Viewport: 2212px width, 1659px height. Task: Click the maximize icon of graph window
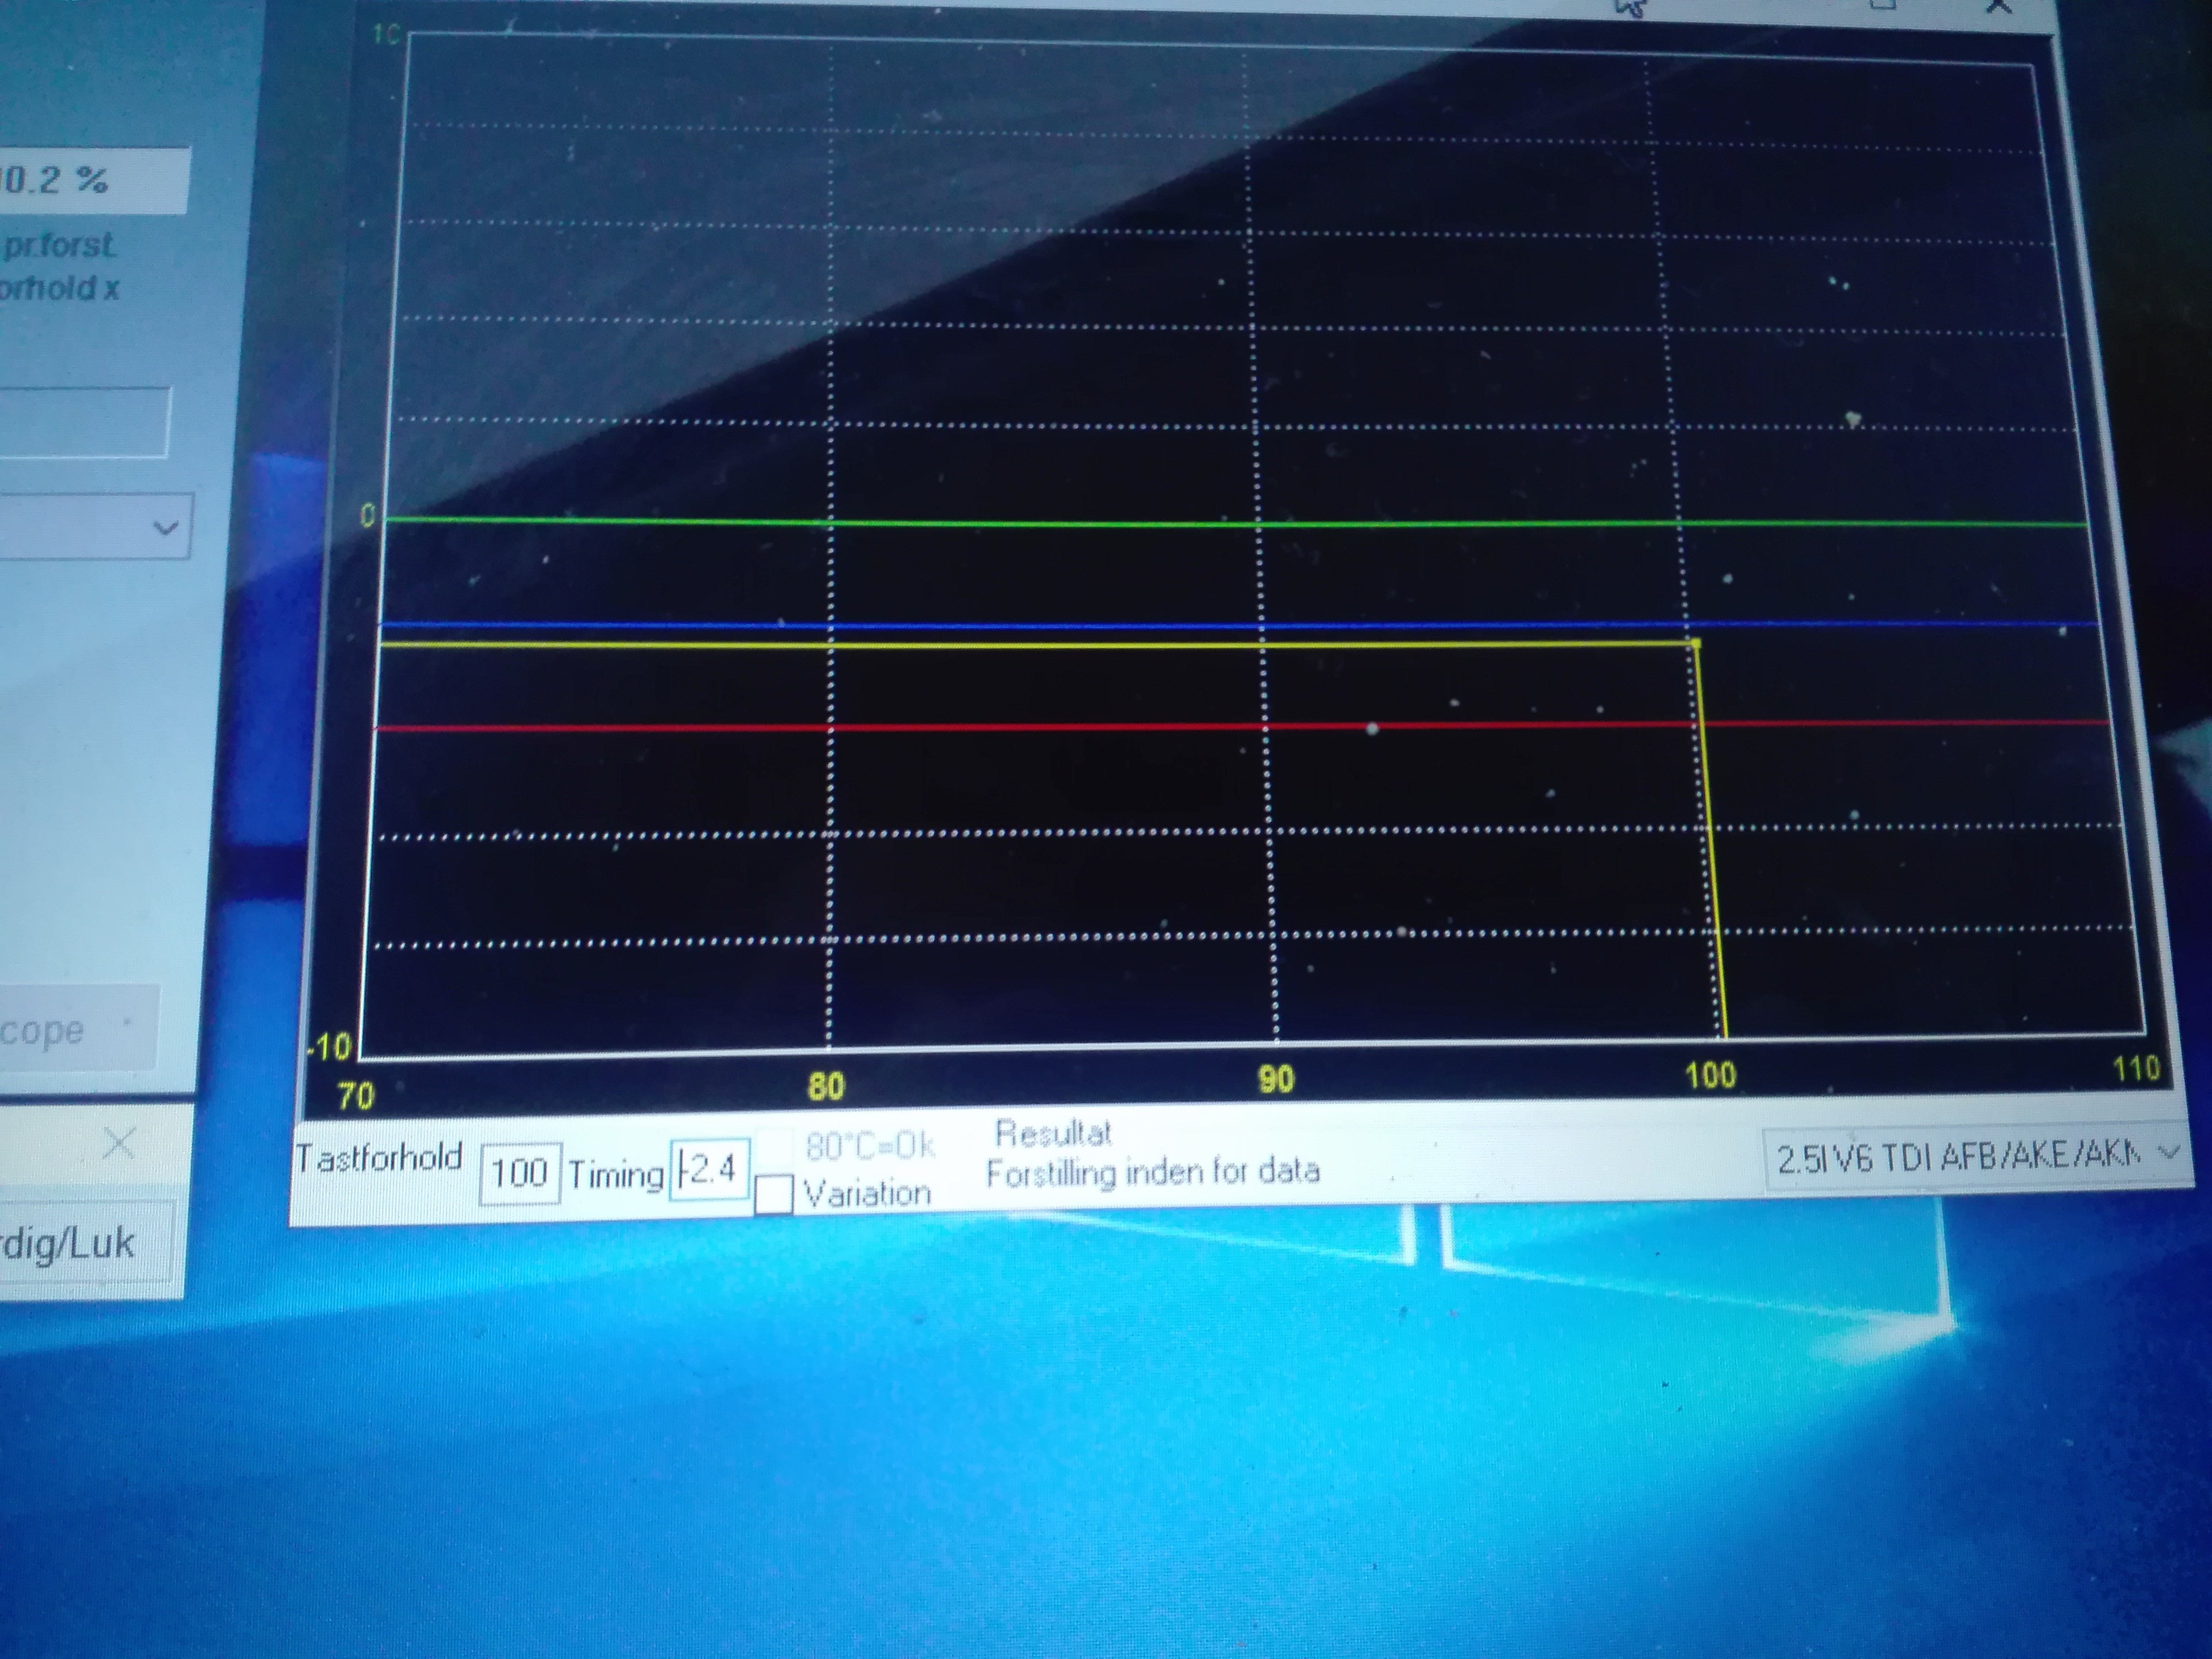(1882, 5)
